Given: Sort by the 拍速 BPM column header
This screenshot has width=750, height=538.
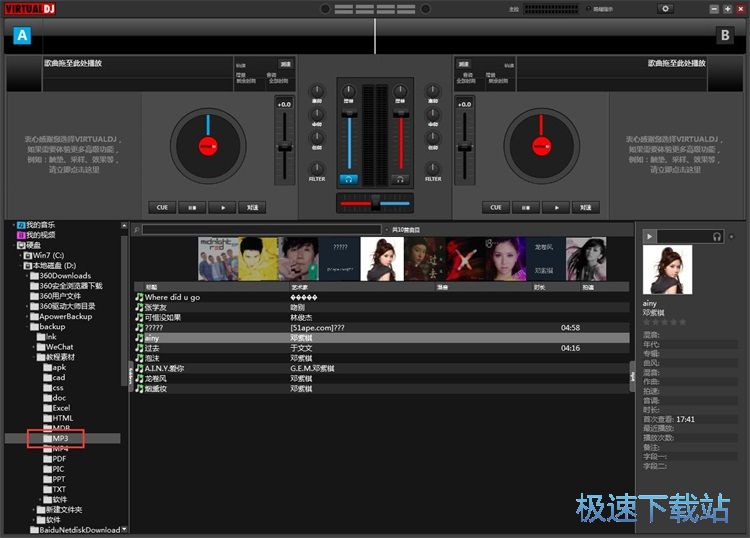Looking at the screenshot, I should pos(605,287).
